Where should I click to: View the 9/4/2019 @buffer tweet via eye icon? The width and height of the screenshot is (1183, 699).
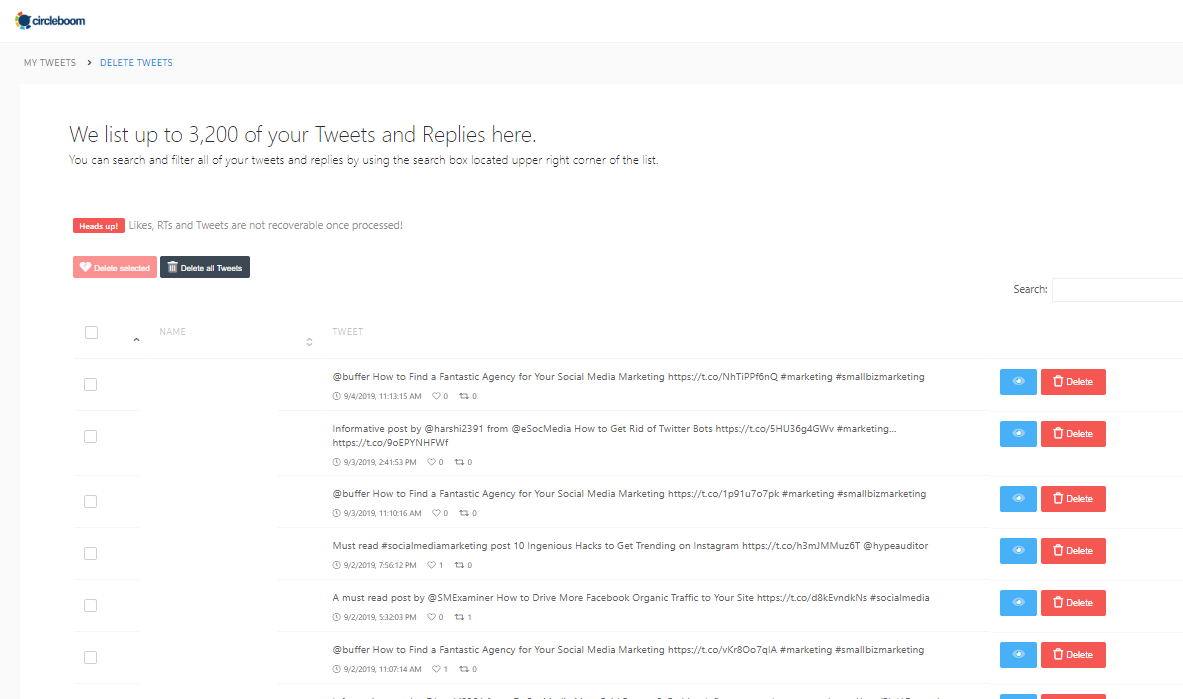[x=1018, y=382]
